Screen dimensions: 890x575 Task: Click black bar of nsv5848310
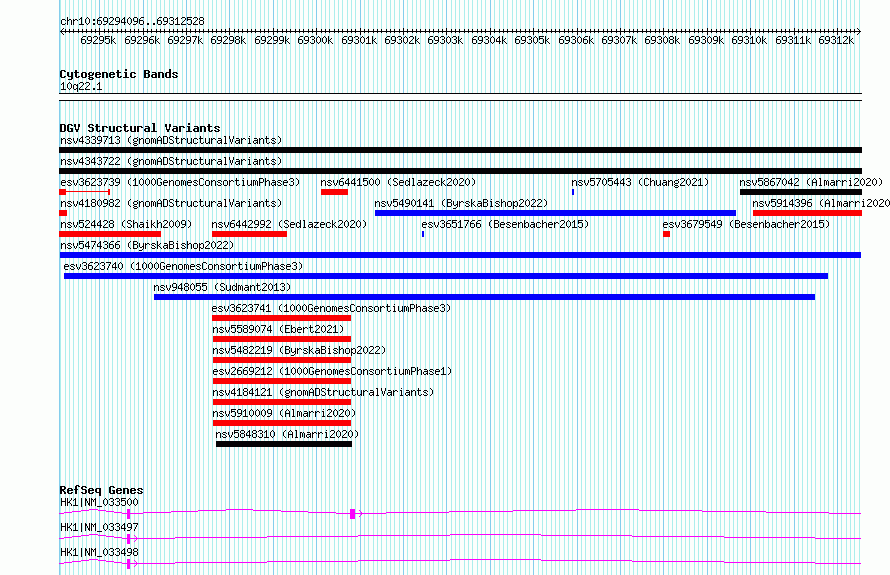284,444
